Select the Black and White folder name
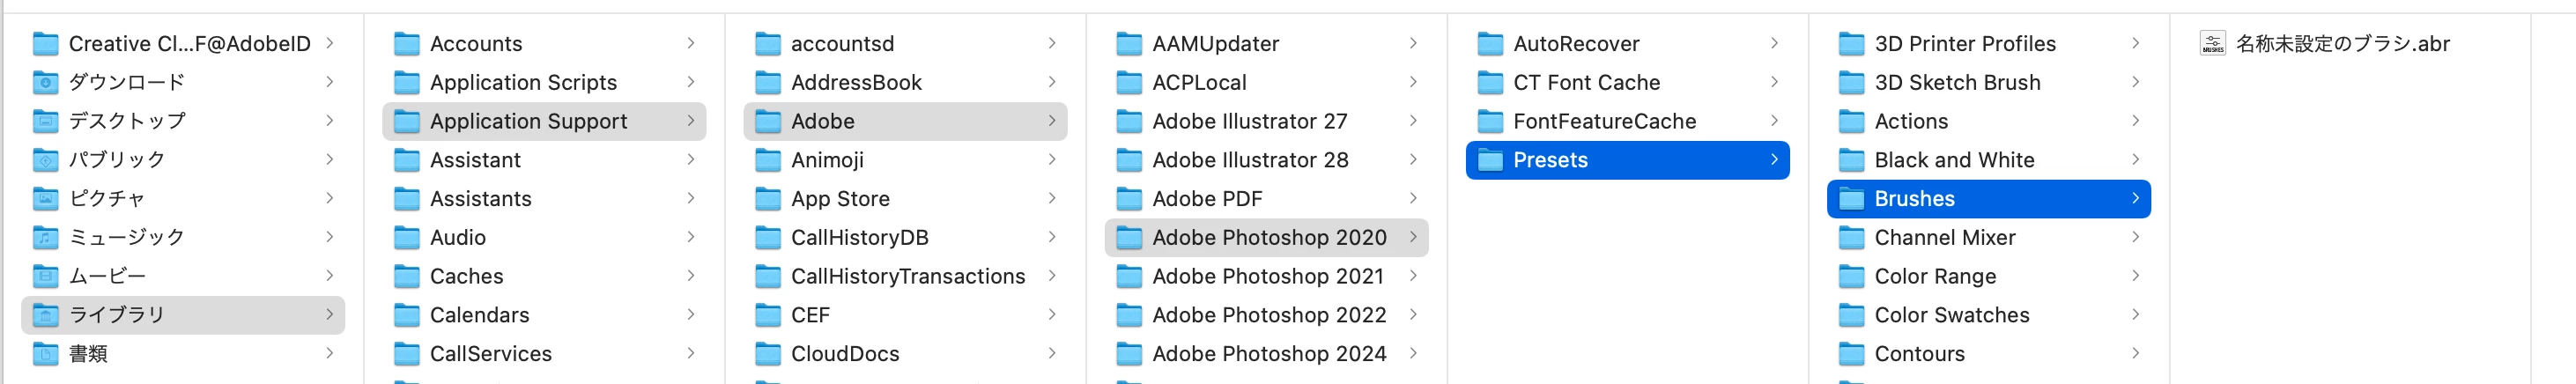The image size is (2576, 384). tap(1954, 160)
